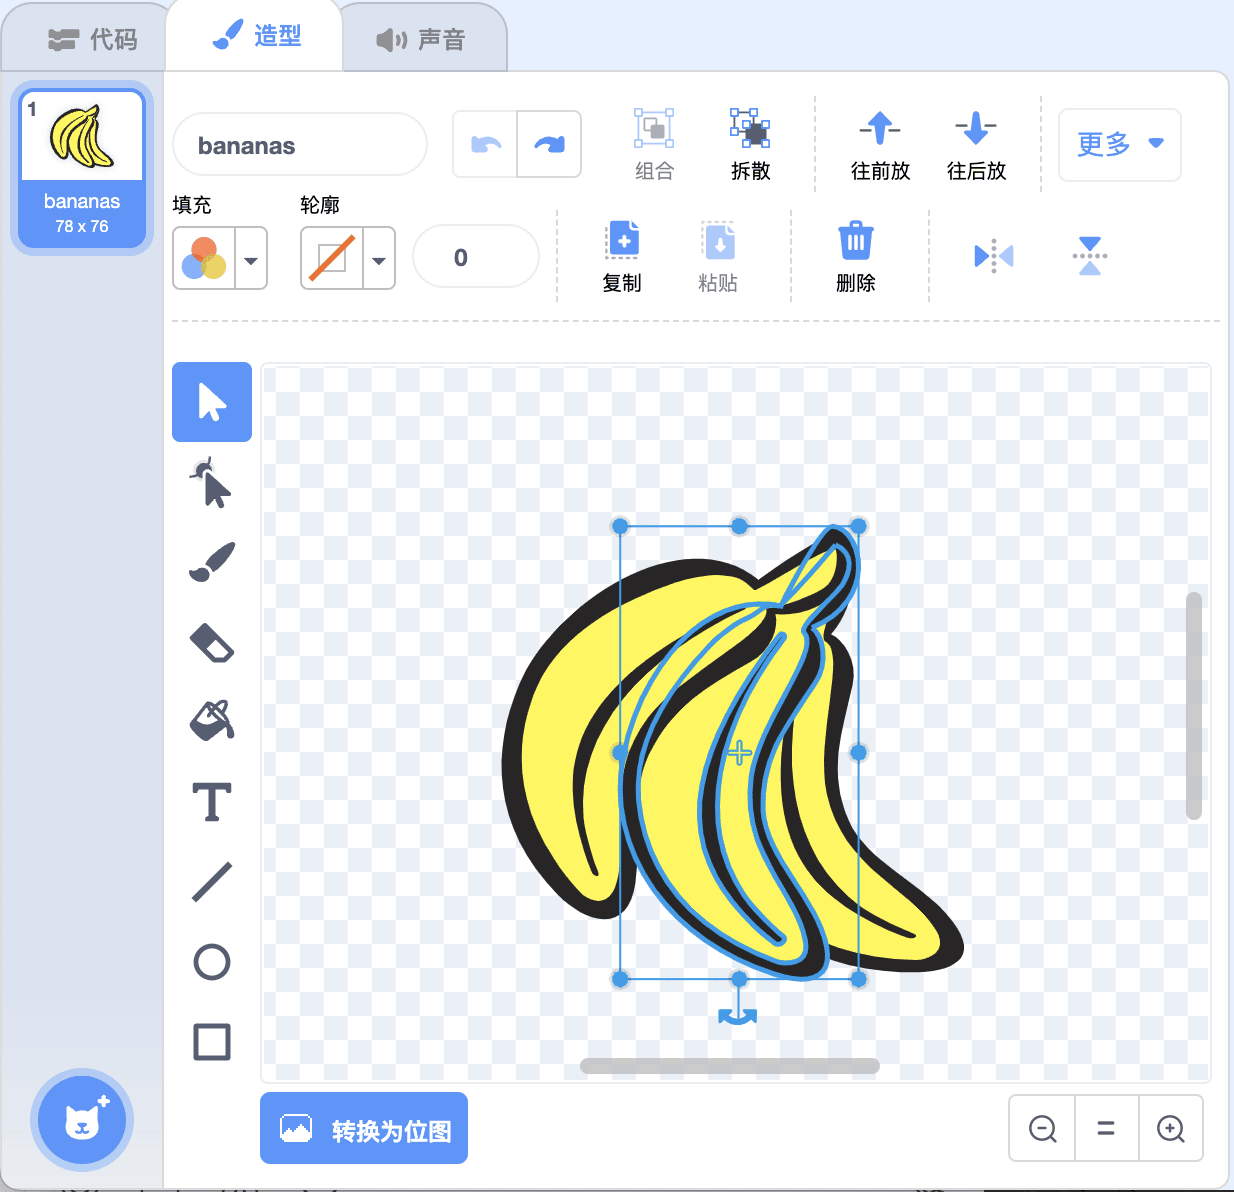Click the fill color swatch

click(205, 258)
